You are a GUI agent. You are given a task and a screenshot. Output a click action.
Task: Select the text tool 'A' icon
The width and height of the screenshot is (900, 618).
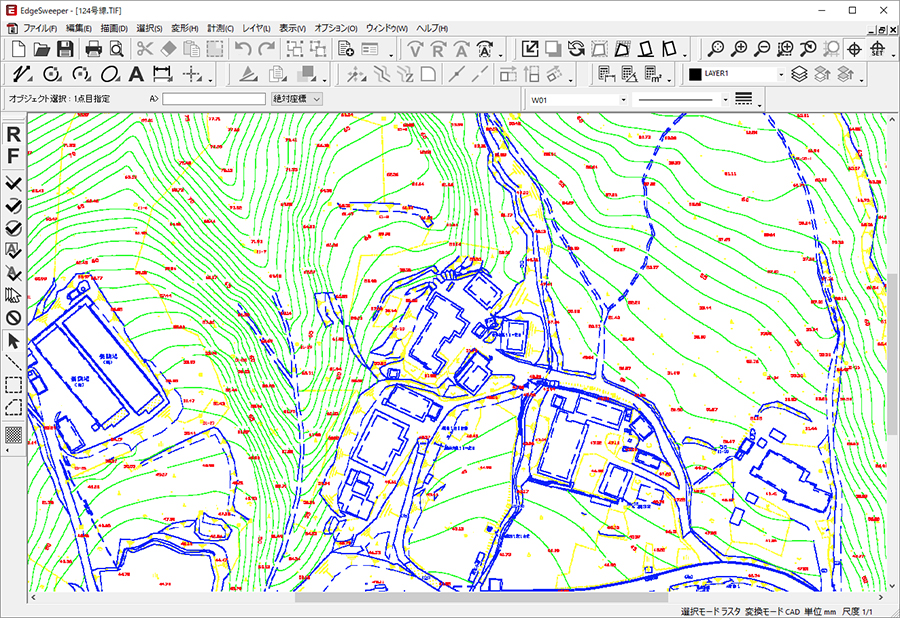click(137, 74)
